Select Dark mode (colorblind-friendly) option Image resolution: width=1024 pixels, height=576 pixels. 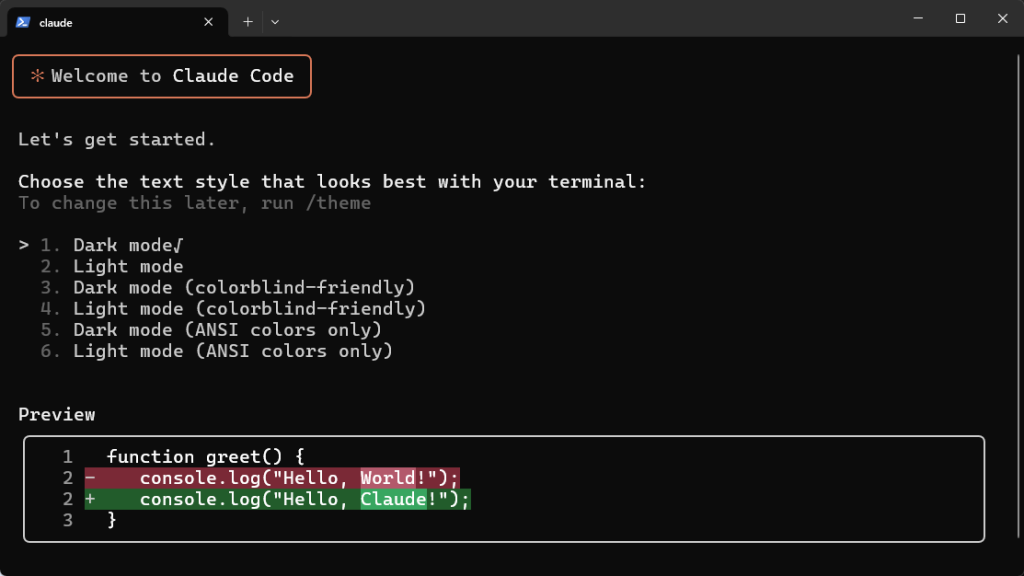click(x=227, y=288)
